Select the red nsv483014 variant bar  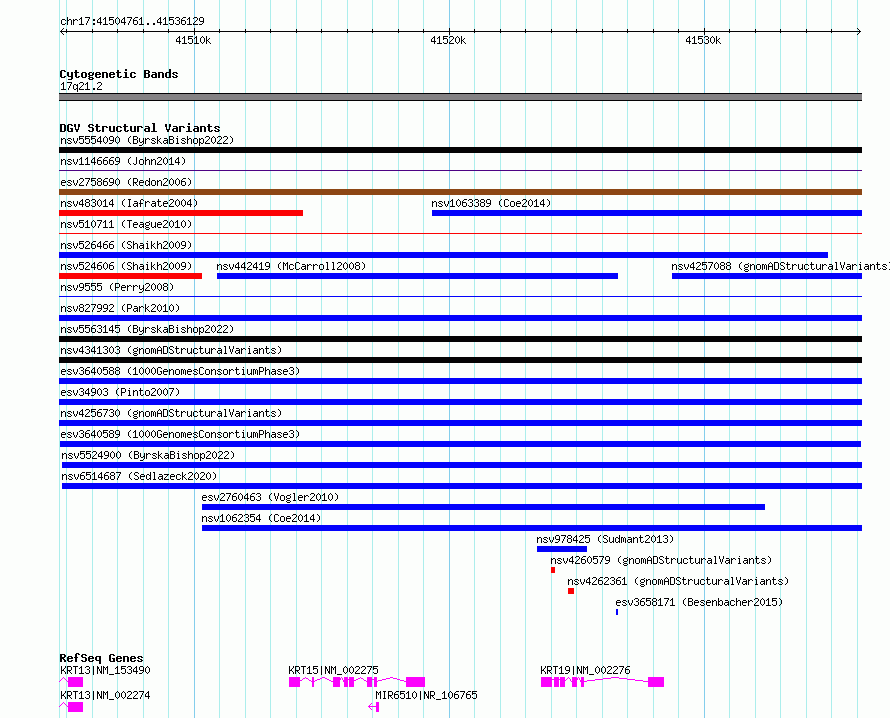pyautogui.click(x=181, y=213)
